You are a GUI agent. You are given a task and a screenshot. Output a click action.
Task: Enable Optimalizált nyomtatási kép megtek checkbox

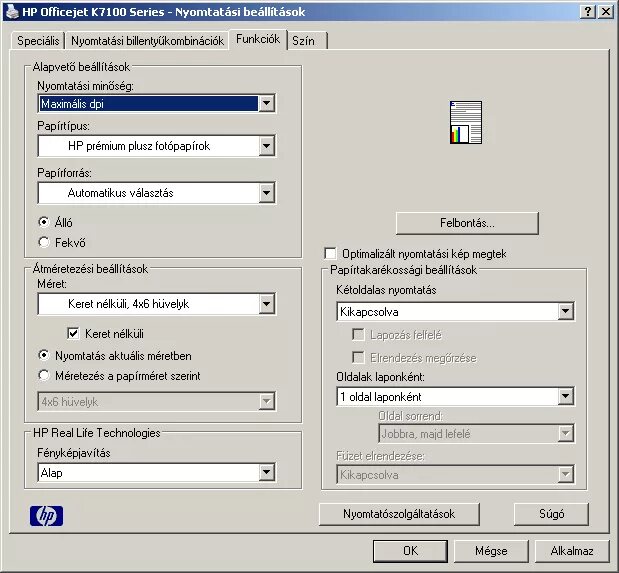coord(330,254)
